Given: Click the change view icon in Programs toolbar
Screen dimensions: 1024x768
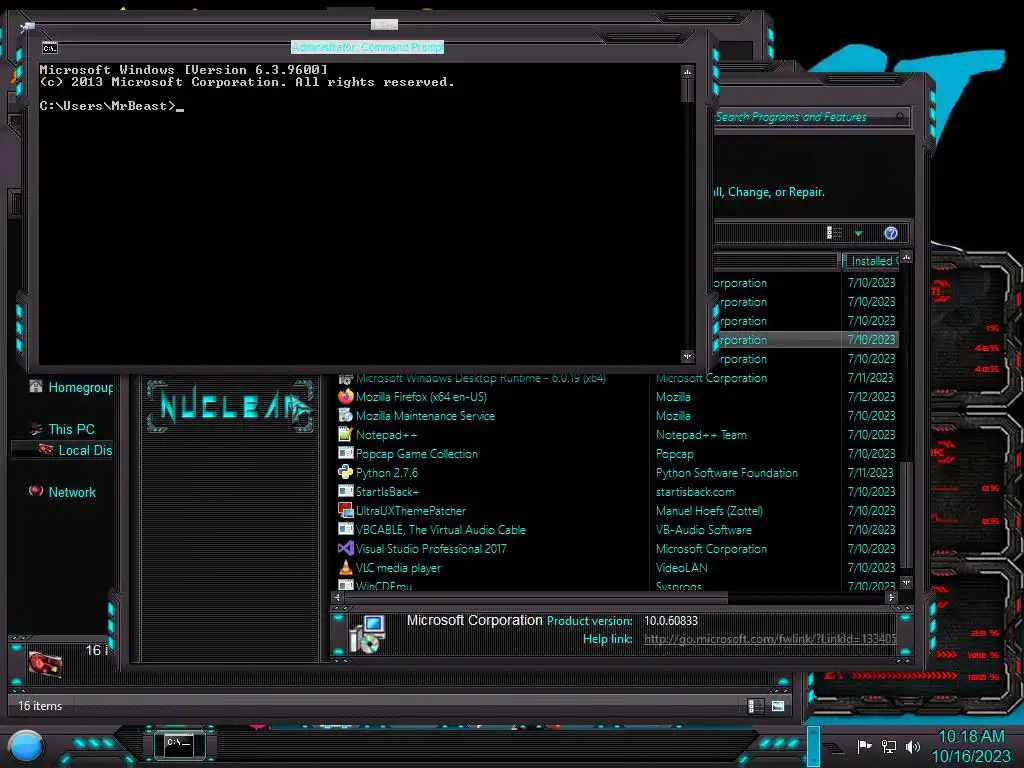Looking at the screenshot, I should (x=834, y=233).
